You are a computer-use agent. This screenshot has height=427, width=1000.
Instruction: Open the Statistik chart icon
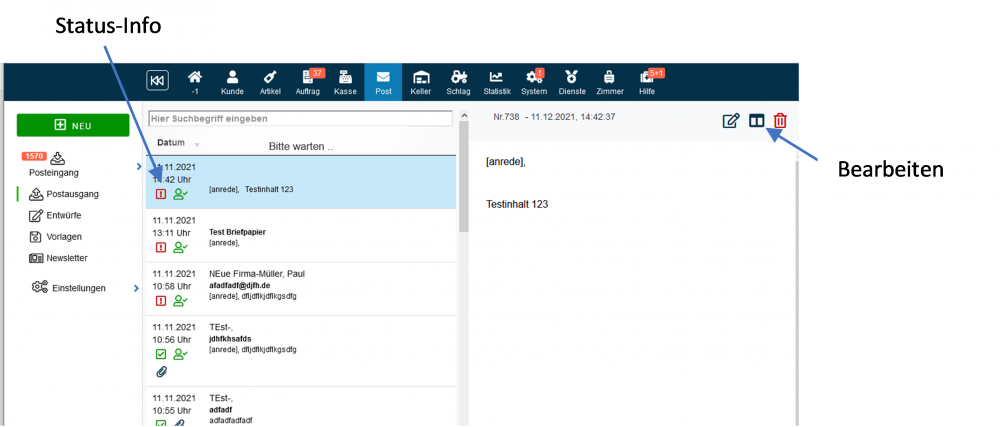tap(496, 82)
